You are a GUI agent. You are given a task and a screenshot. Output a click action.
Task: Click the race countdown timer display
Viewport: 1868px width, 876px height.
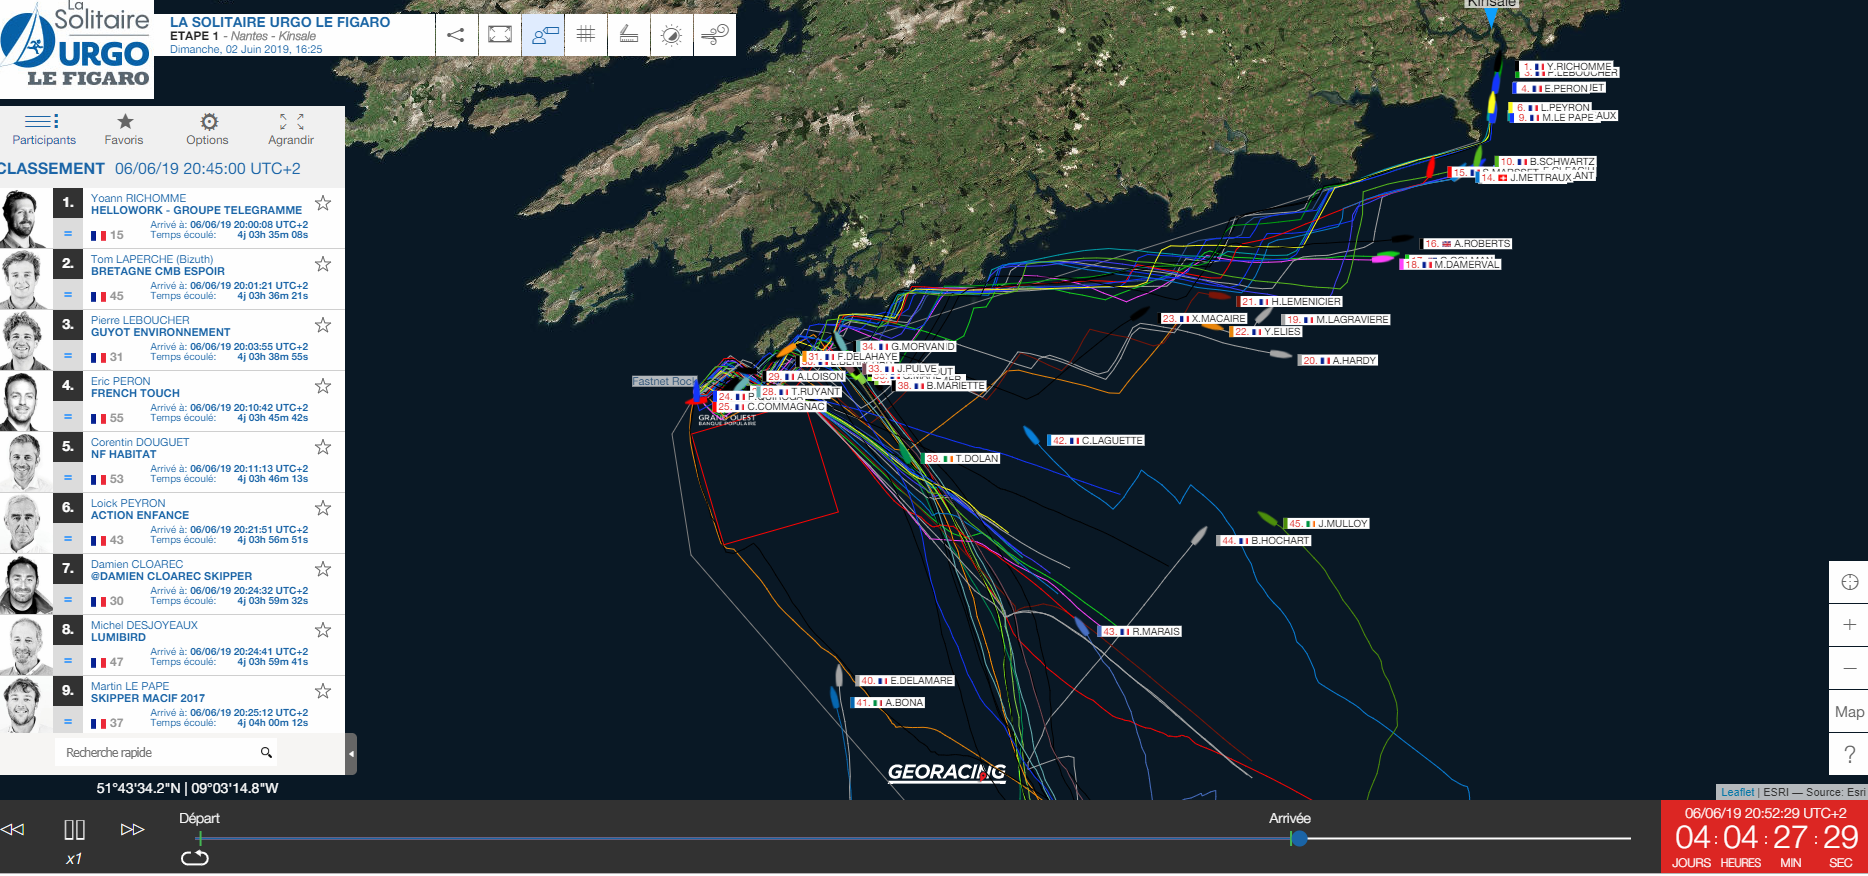1765,838
